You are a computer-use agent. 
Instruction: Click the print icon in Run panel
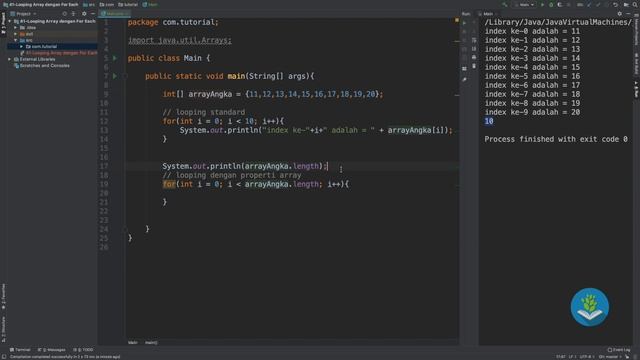(x=474, y=57)
